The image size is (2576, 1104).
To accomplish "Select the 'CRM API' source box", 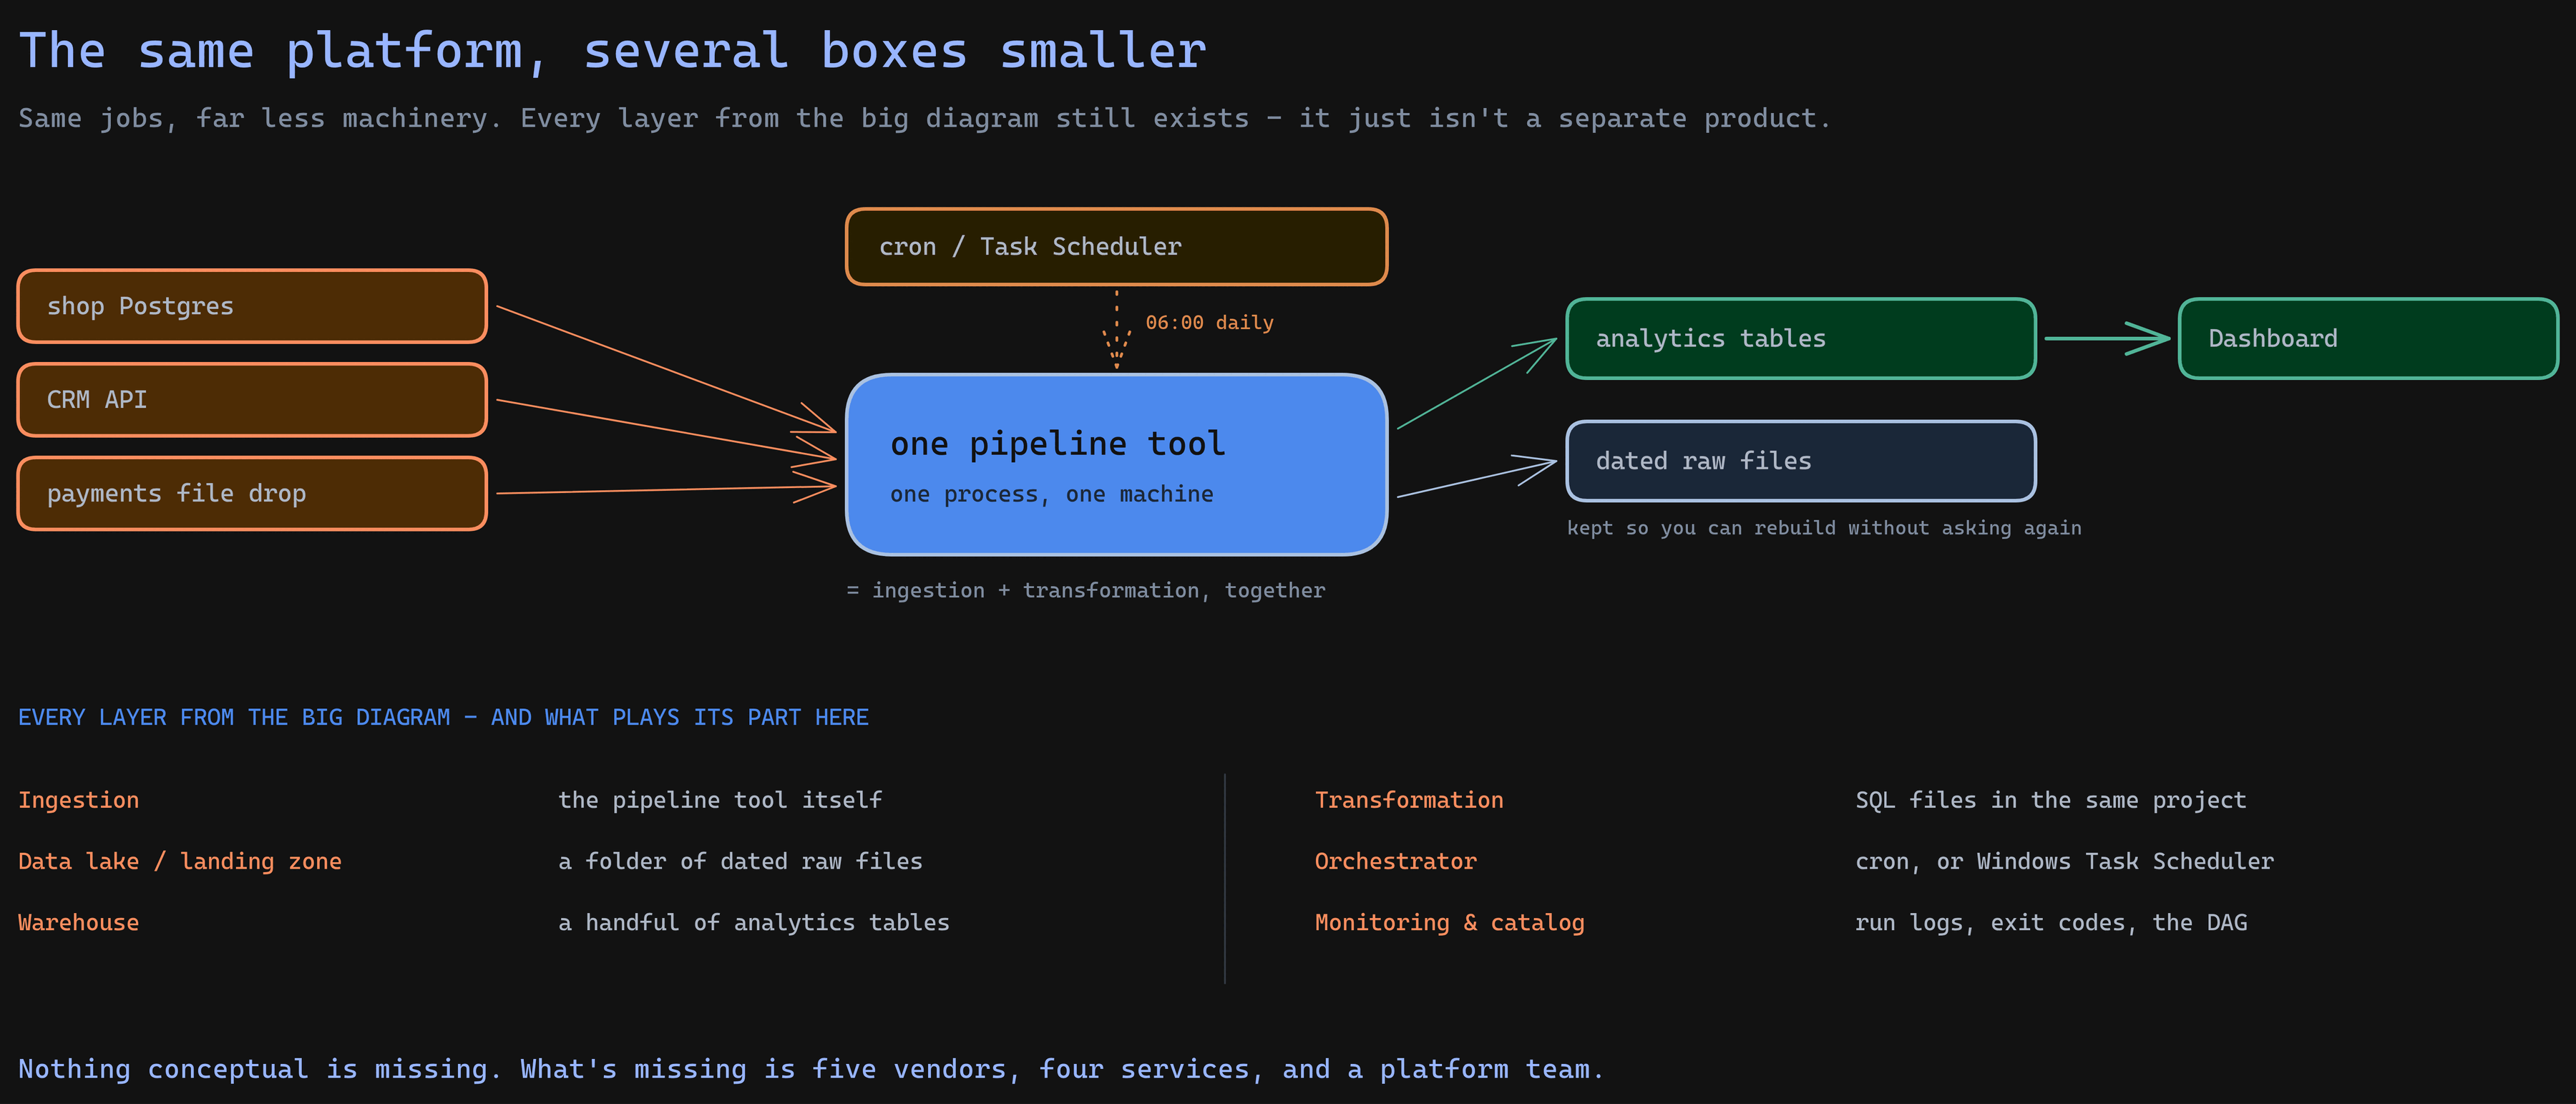I will point(252,400).
